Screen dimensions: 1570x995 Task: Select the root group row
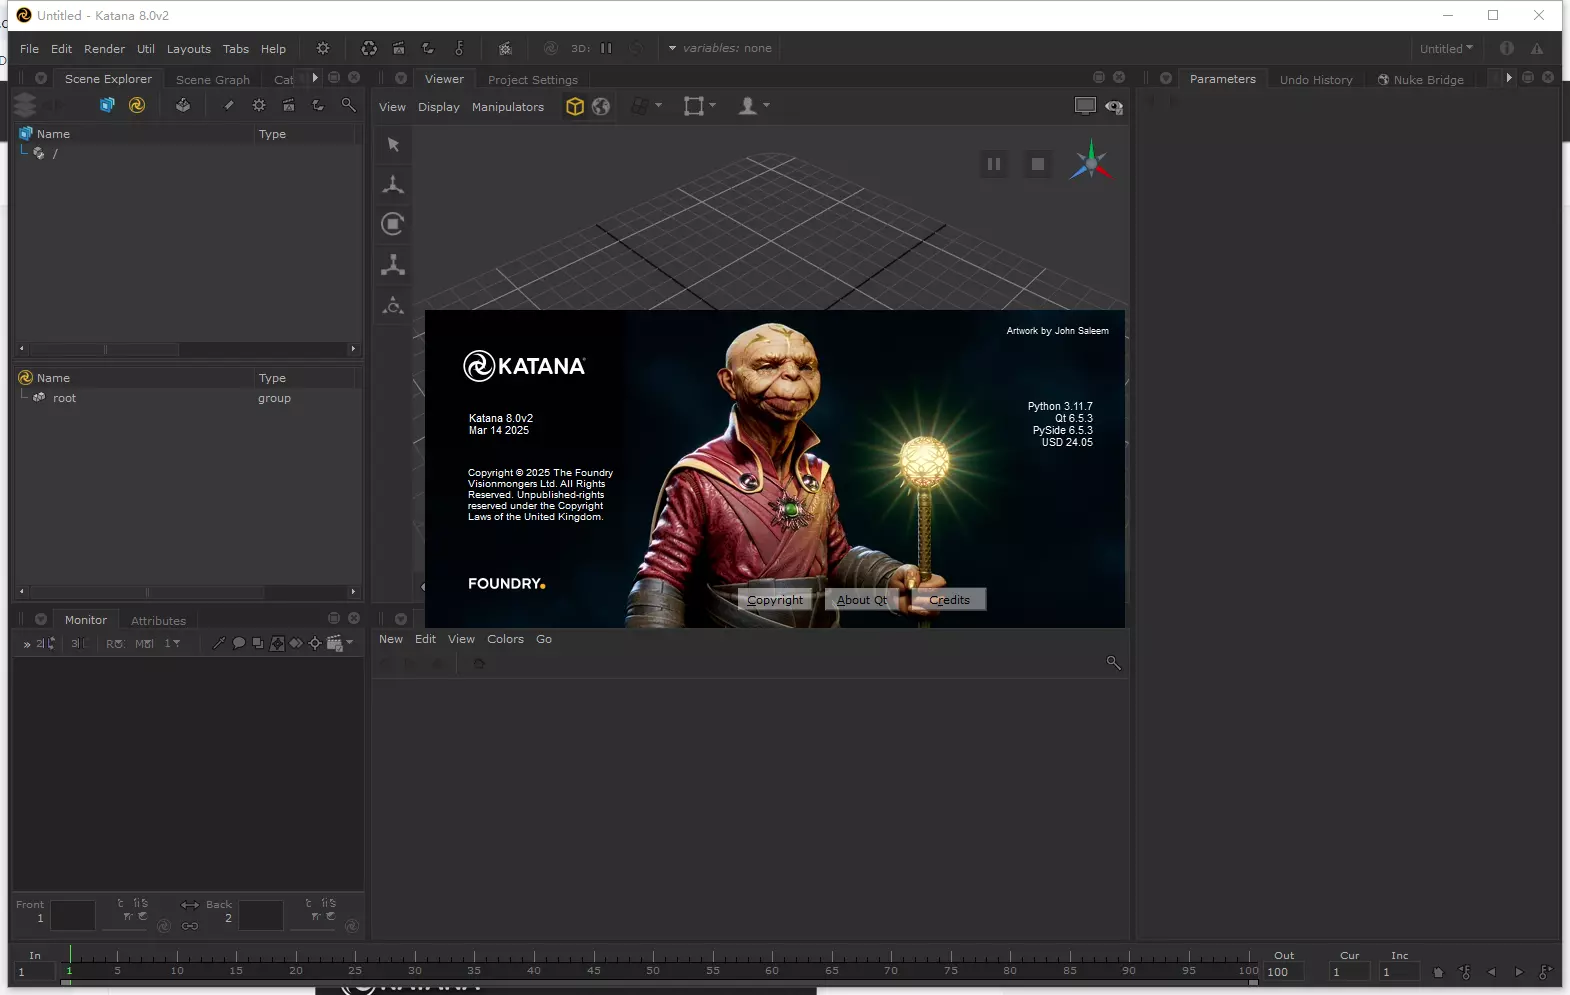186,398
